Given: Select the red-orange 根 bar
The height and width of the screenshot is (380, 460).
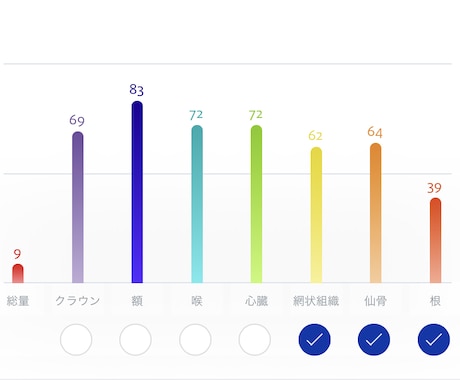Looking at the screenshot, I should (435, 240).
